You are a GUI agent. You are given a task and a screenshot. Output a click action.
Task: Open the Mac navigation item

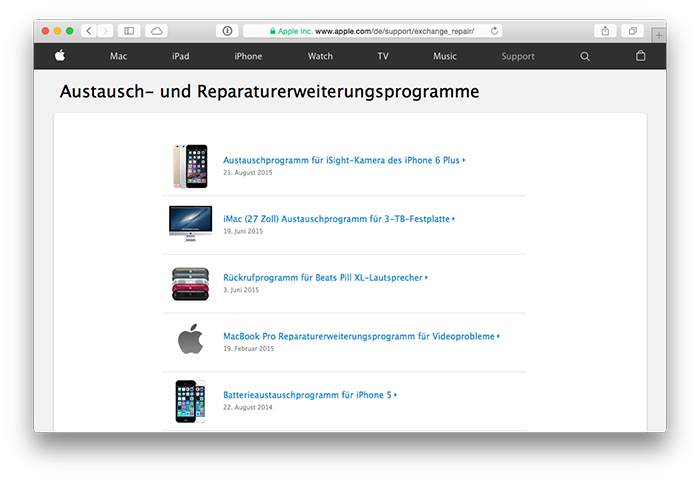[x=118, y=56]
